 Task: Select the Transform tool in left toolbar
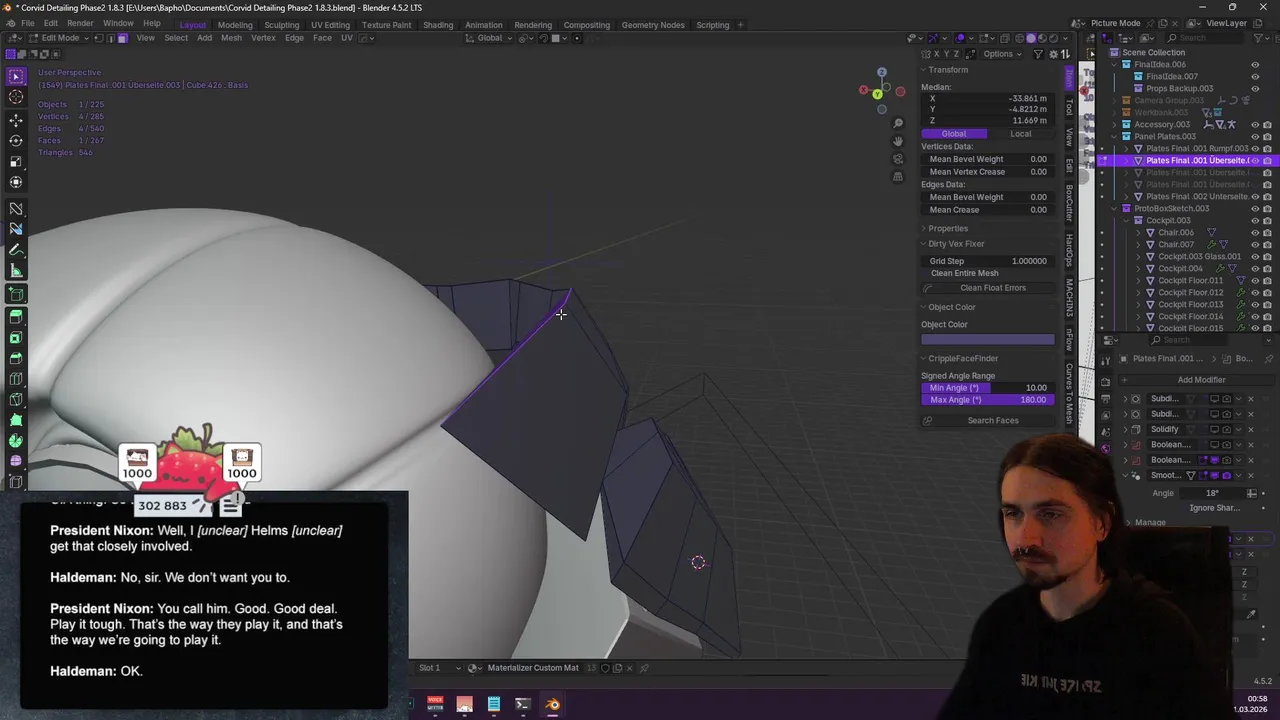pyautogui.click(x=16, y=182)
